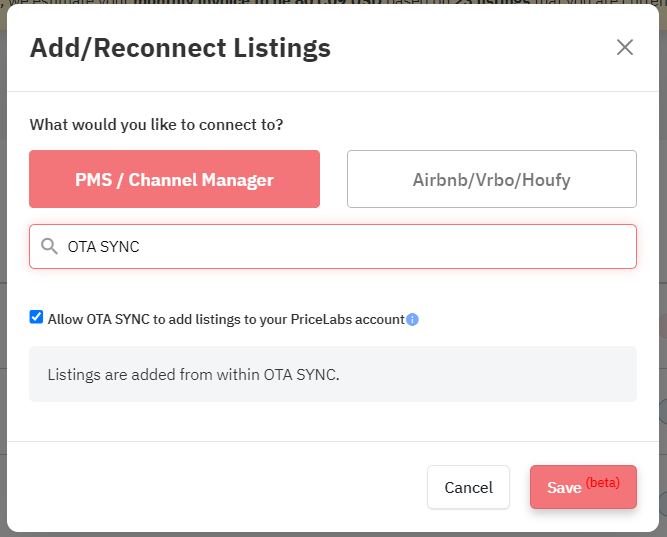The height and width of the screenshot is (537, 667).
Task: Click the gray info panel background
Action: coord(489,374)
